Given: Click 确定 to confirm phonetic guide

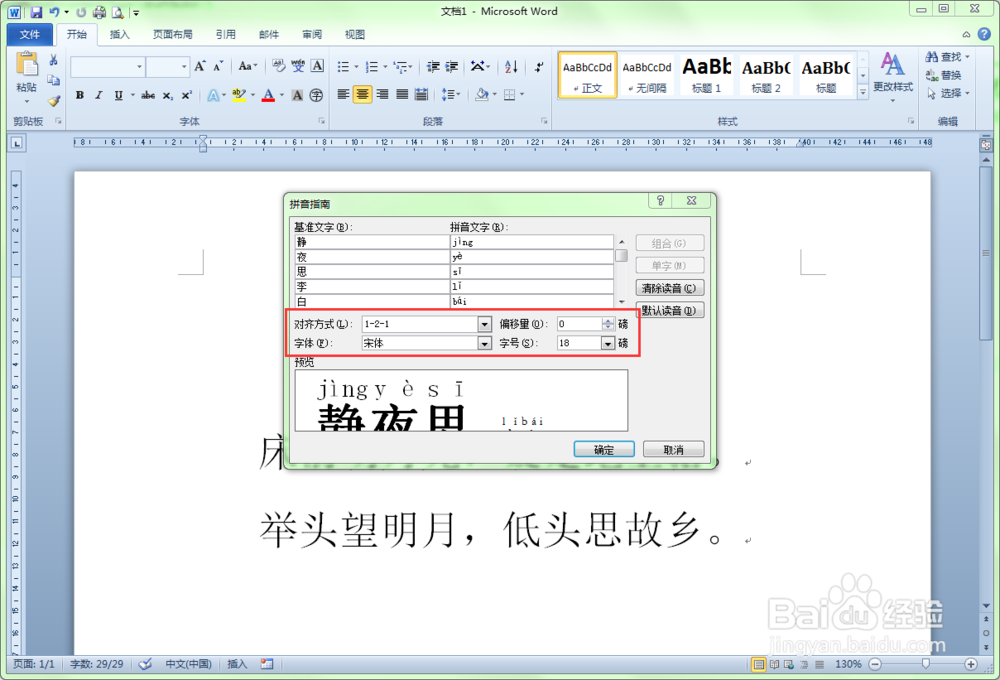Looking at the screenshot, I should [604, 450].
